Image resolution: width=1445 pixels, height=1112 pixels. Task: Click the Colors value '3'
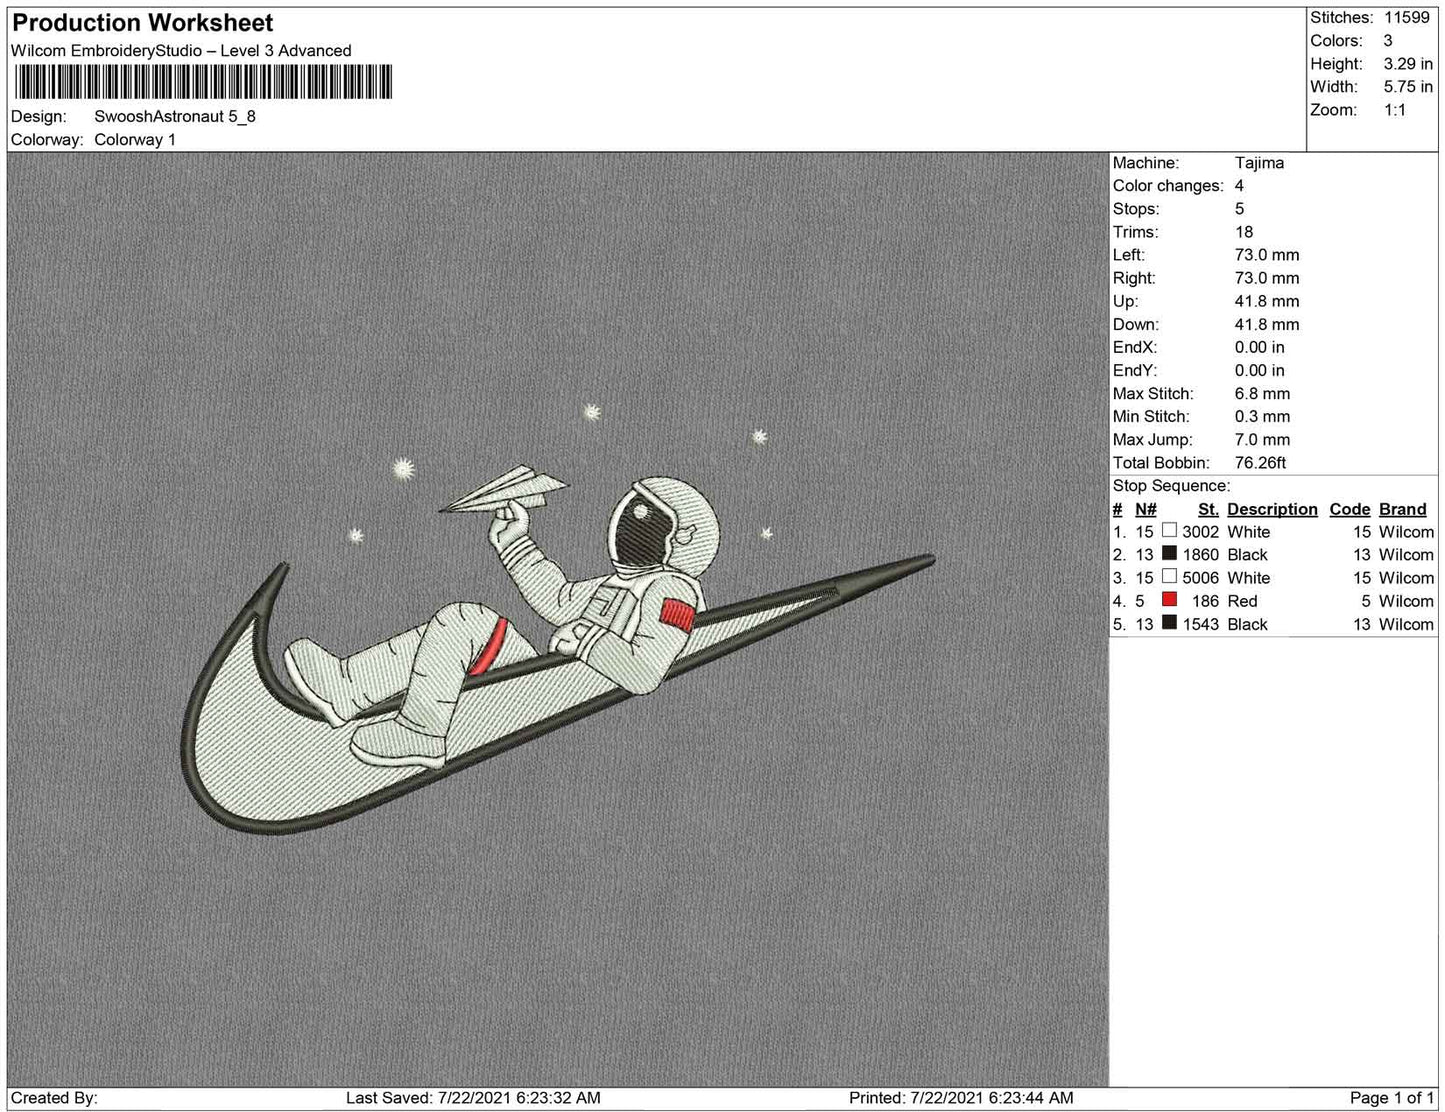pyautogui.click(x=1388, y=41)
